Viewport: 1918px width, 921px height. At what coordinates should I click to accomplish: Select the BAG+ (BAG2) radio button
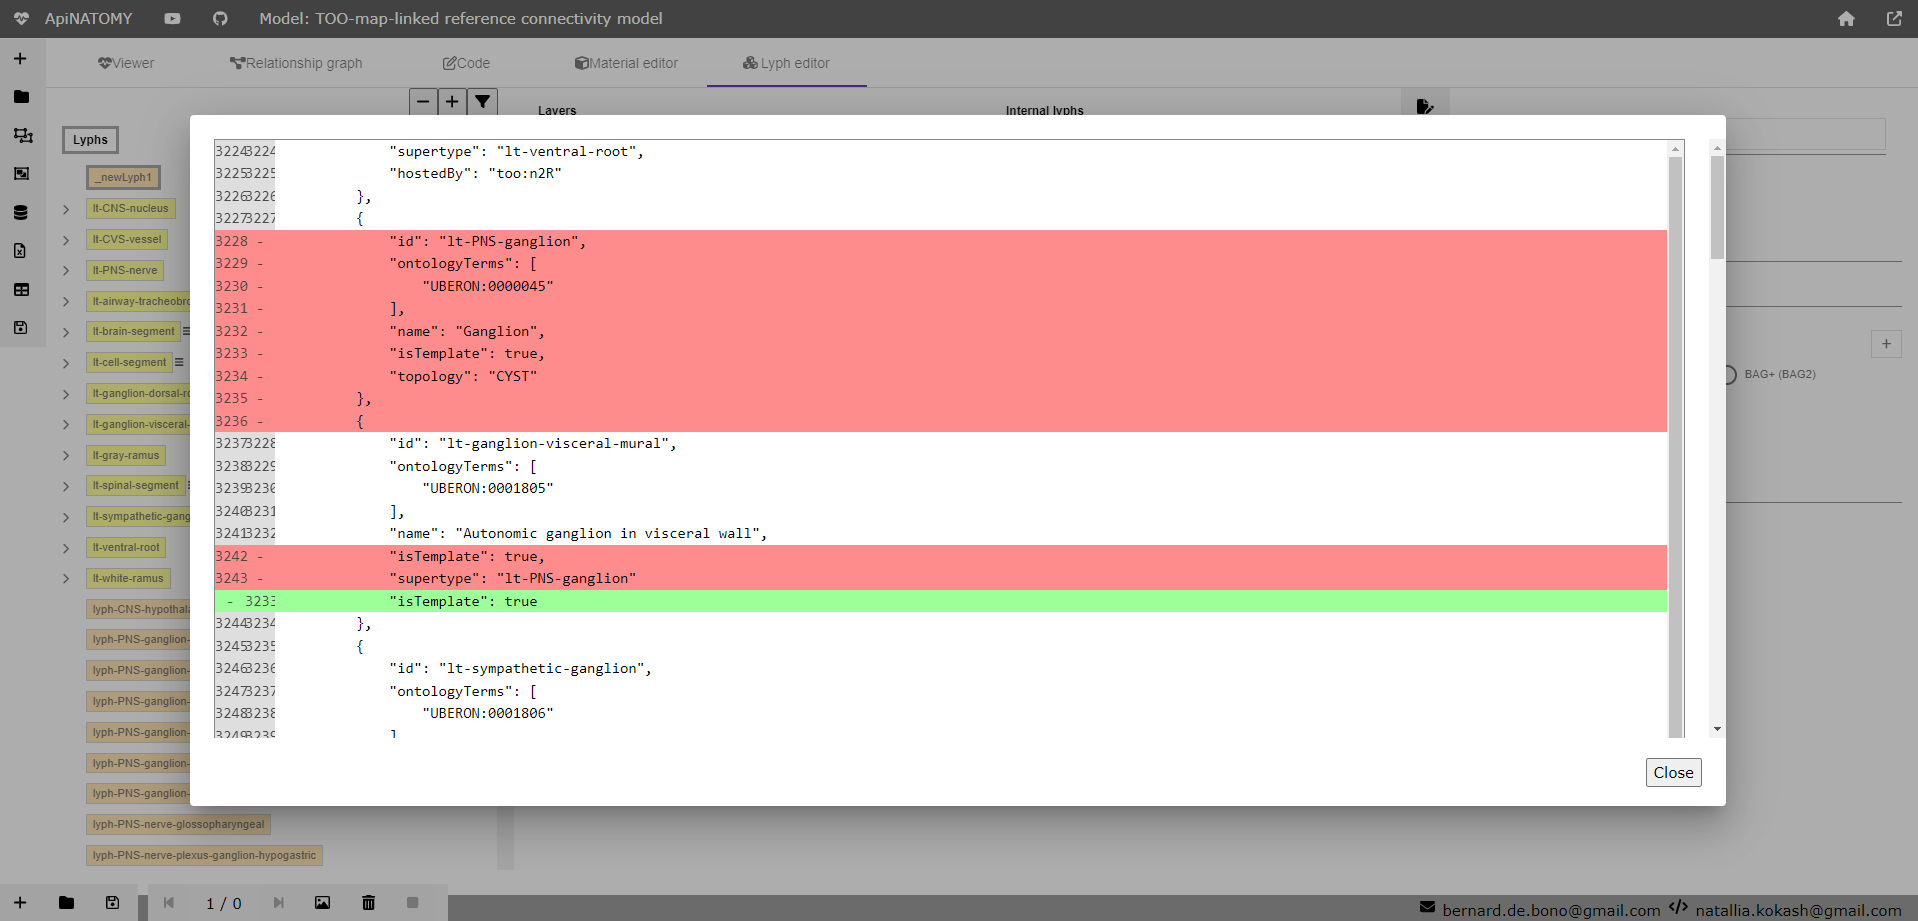click(x=1729, y=375)
